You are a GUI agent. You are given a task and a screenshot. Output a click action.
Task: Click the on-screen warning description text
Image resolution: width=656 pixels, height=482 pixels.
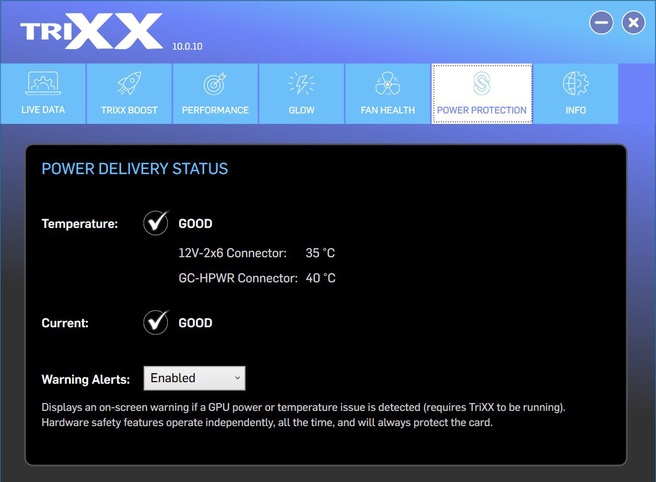[x=303, y=415]
